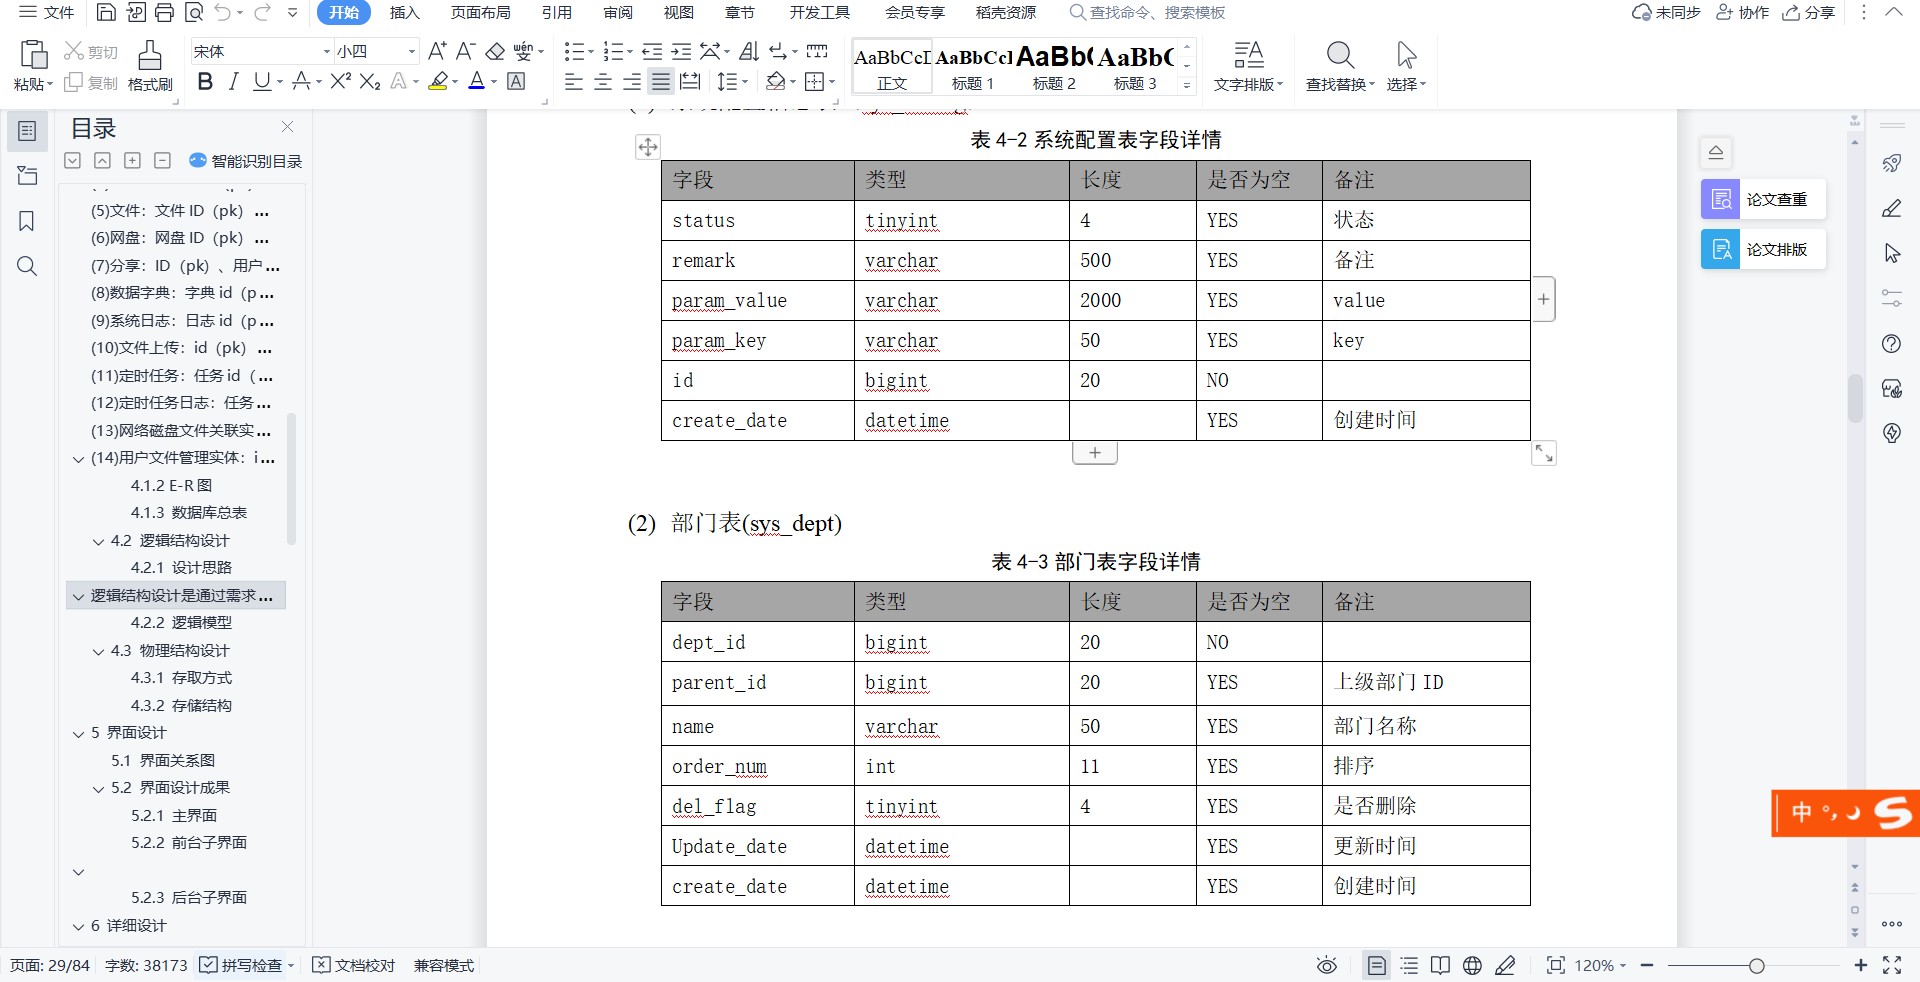The height and width of the screenshot is (982, 1920).
Task: Click the search icon in left sidebar
Action: click(x=27, y=266)
